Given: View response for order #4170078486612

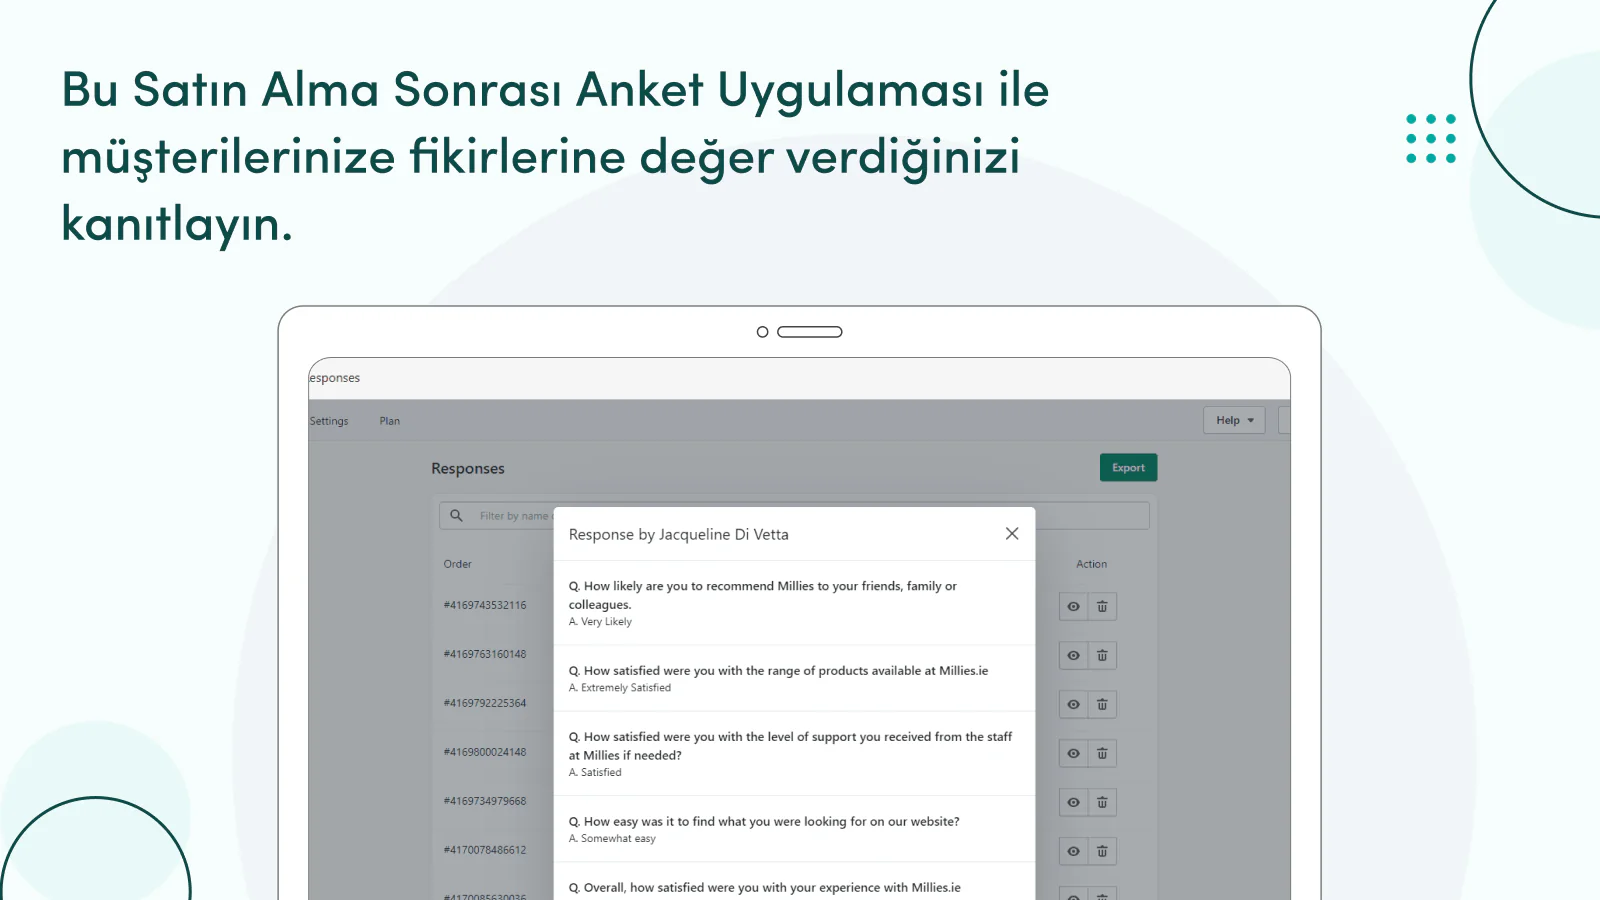Looking at the screenshot, I should pos(1073,851).
